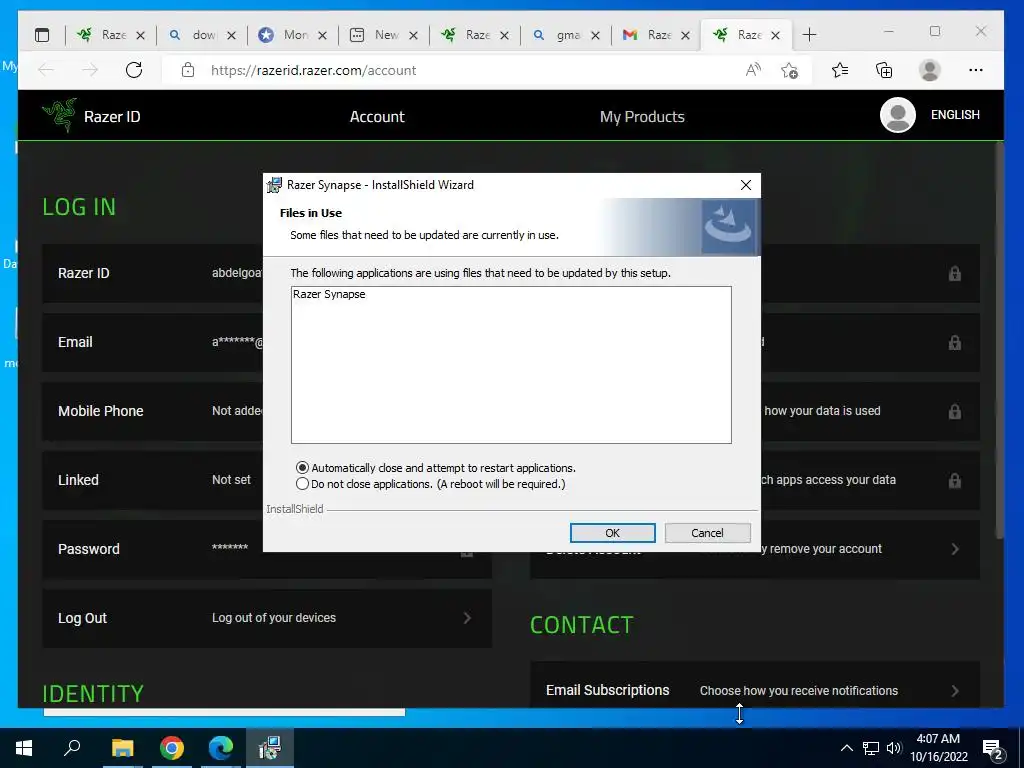Cancel the Razer Synapse installer dialog

coord(707,533)
